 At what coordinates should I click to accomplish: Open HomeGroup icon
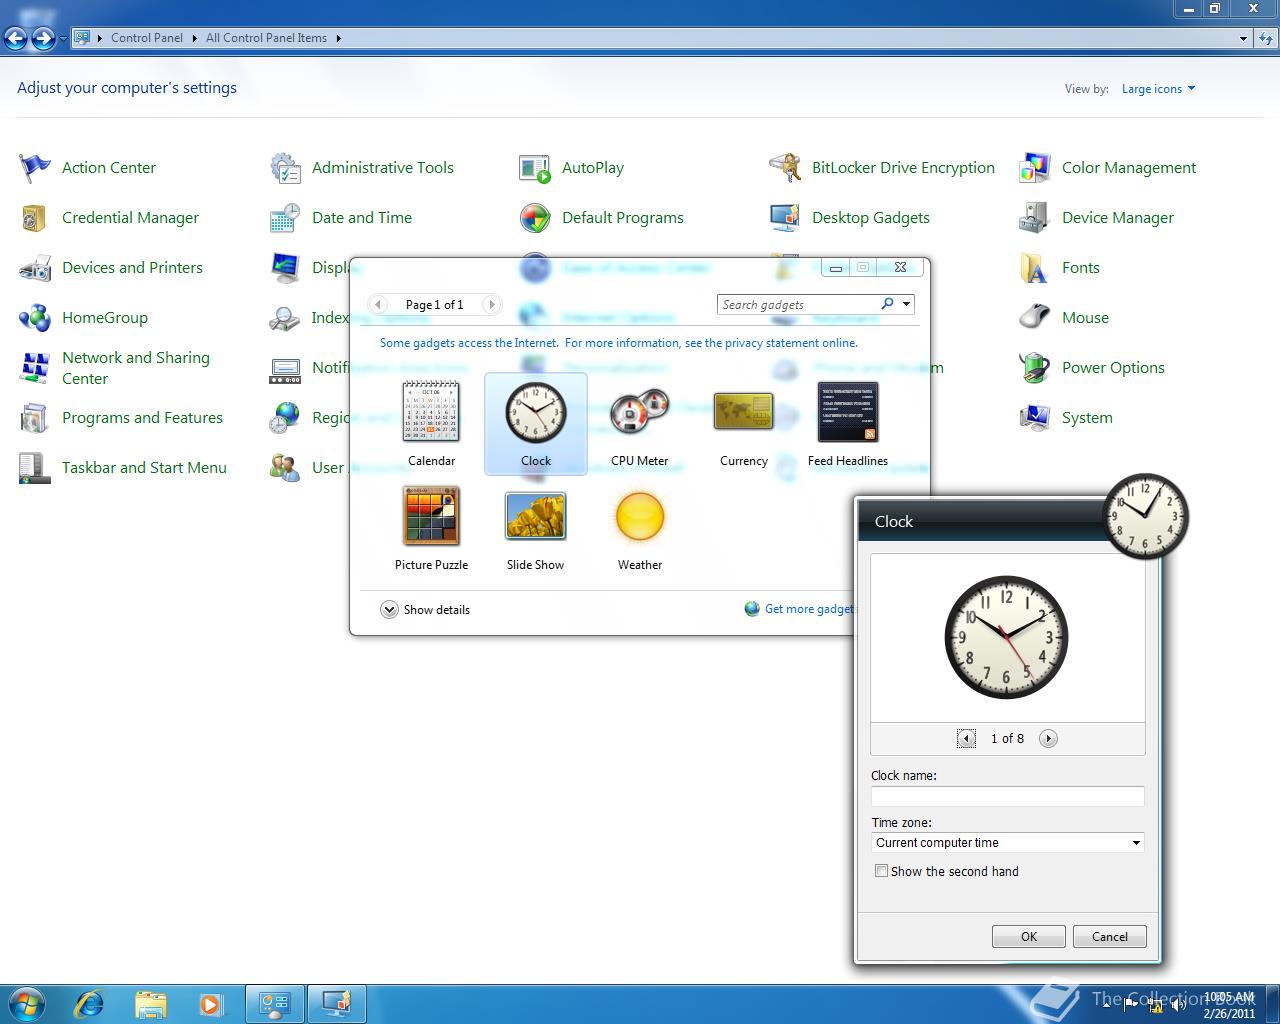(35, 318)
